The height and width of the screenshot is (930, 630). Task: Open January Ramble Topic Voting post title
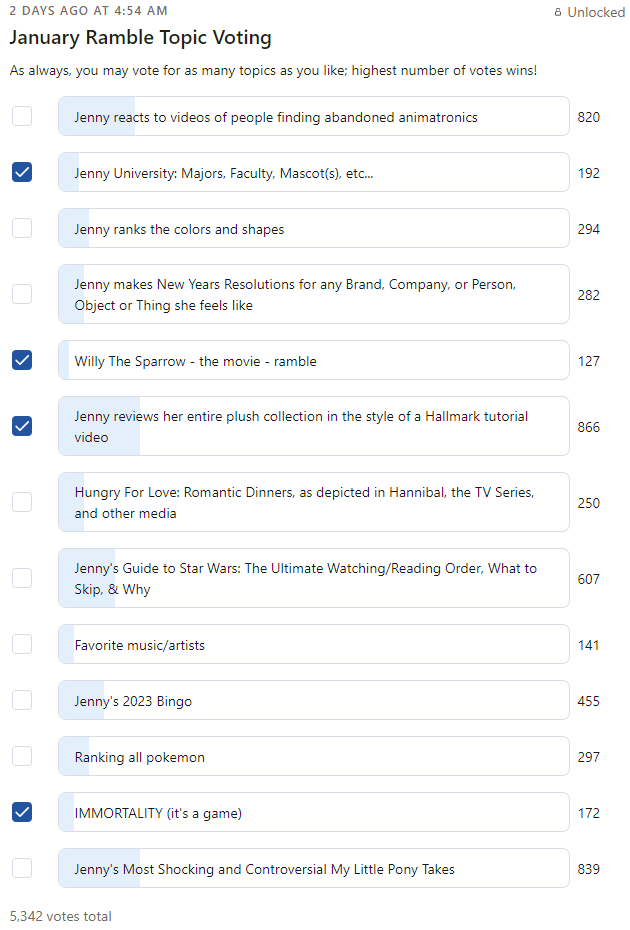(141, 37)
